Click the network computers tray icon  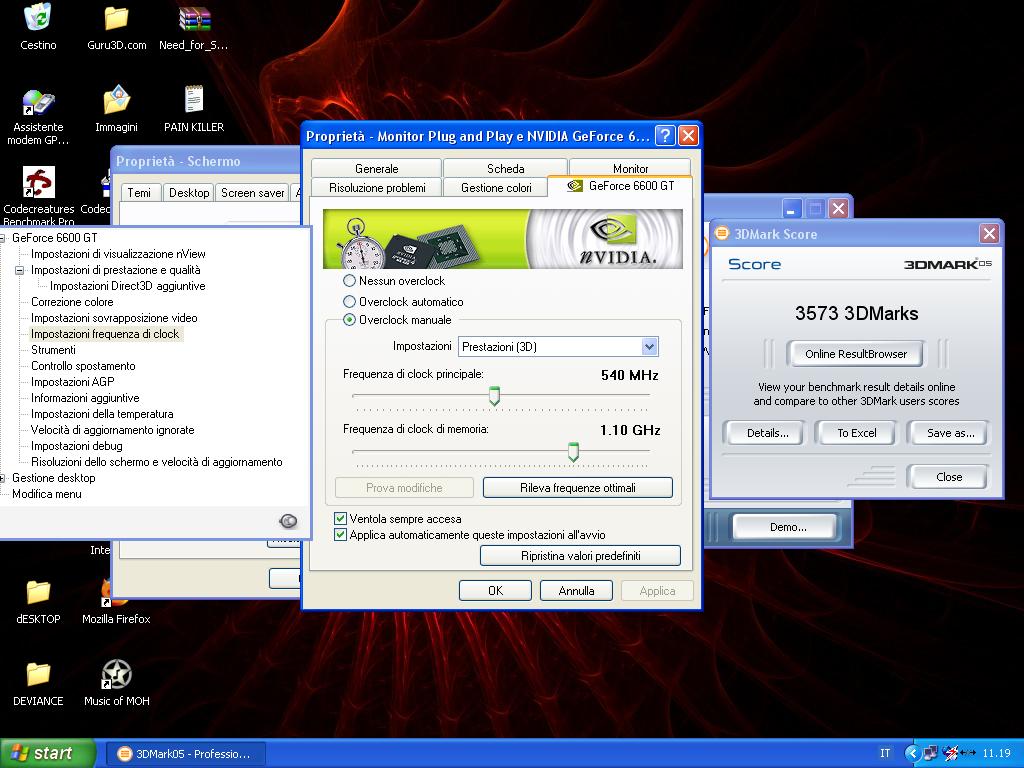[x=931, y=753]
